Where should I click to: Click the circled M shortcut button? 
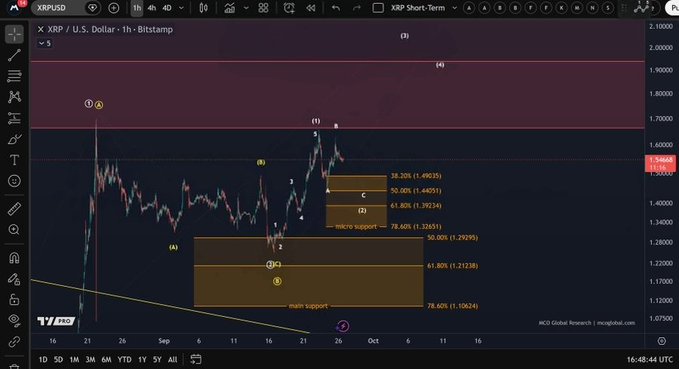point(577,8)
